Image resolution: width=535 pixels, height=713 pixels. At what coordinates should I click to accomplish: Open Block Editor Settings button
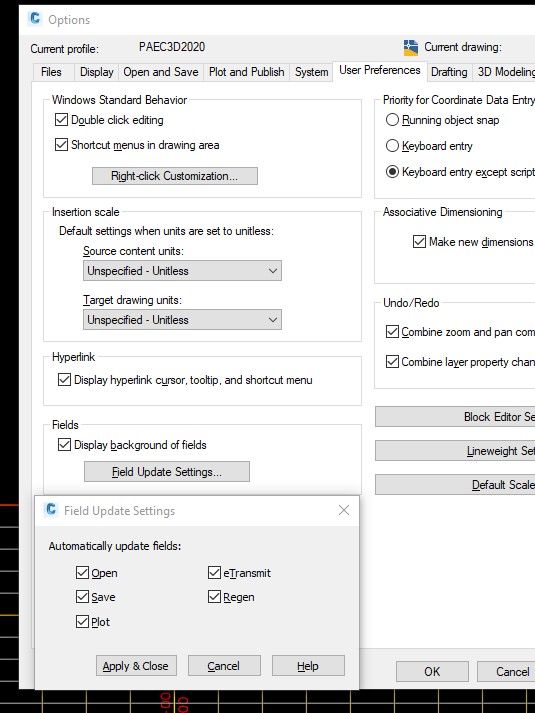(x=455, y=417)
